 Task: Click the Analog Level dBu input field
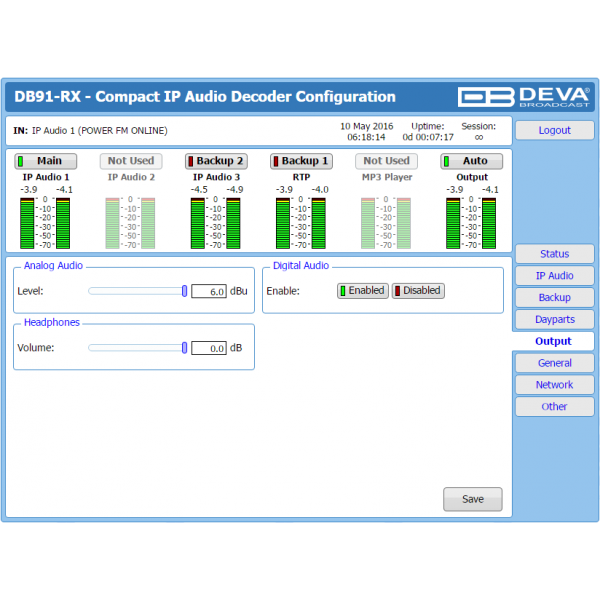[209, 291]
